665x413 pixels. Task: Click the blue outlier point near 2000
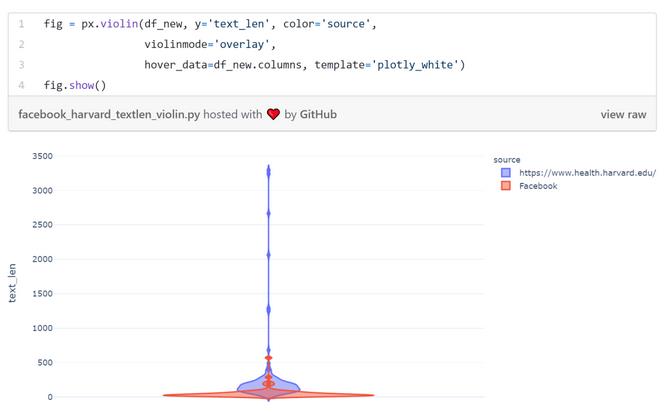268,255
